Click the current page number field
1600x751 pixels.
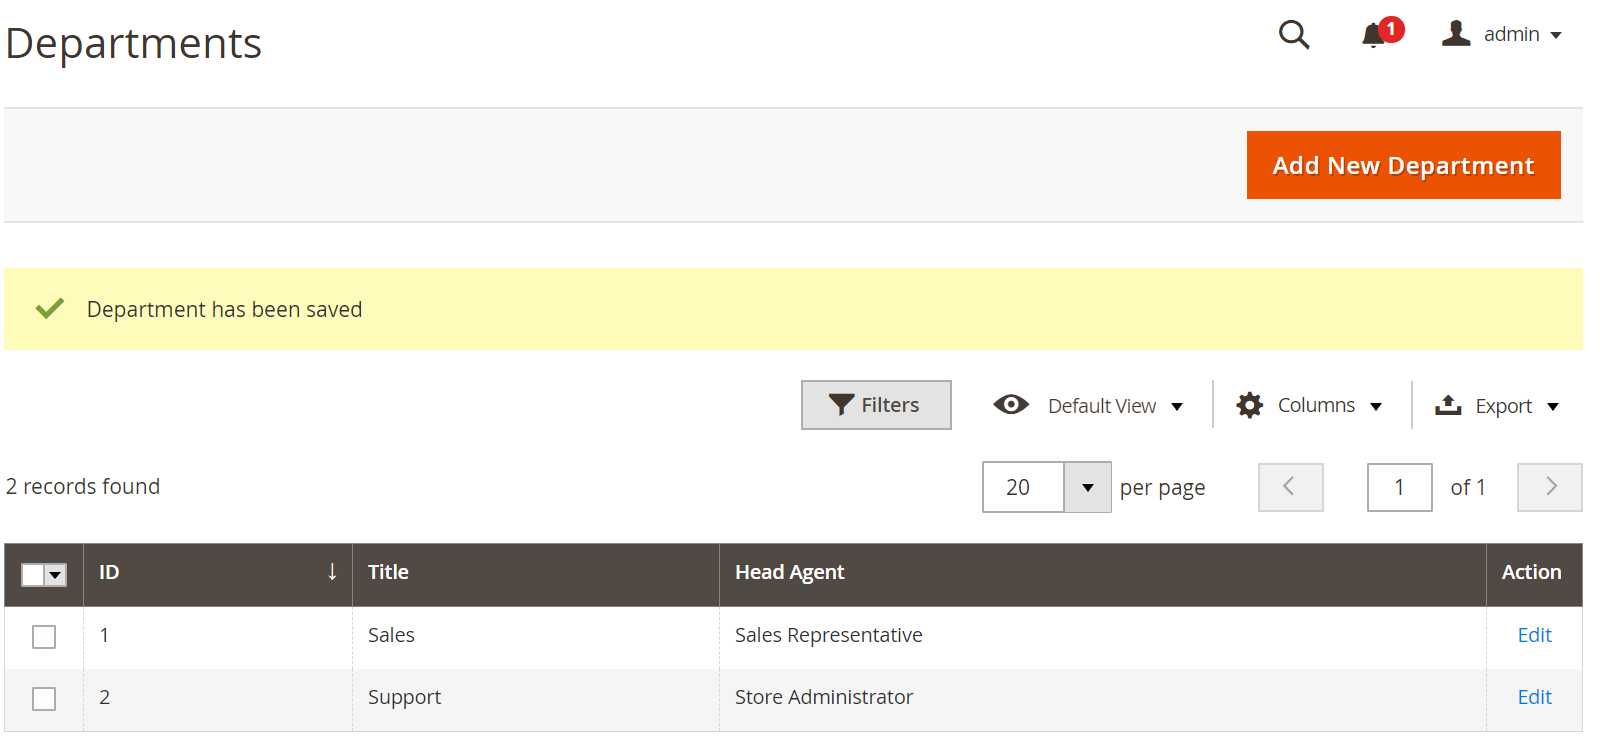tap(1399, 487)
